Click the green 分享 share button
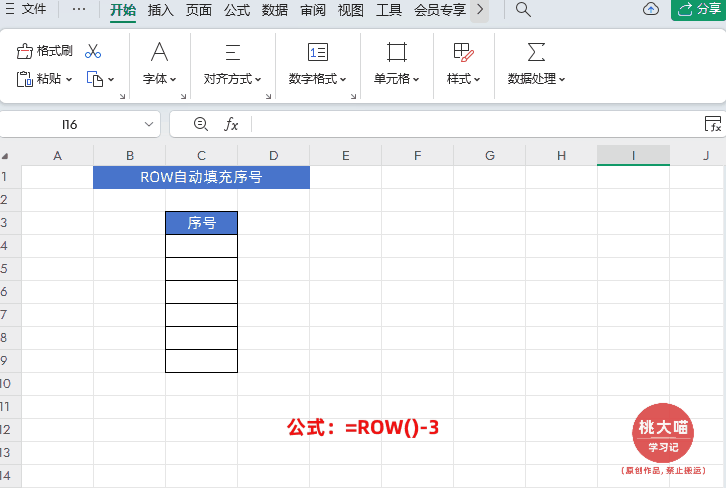This screenshot has width=726, height=488. click(x=699, y=9)
